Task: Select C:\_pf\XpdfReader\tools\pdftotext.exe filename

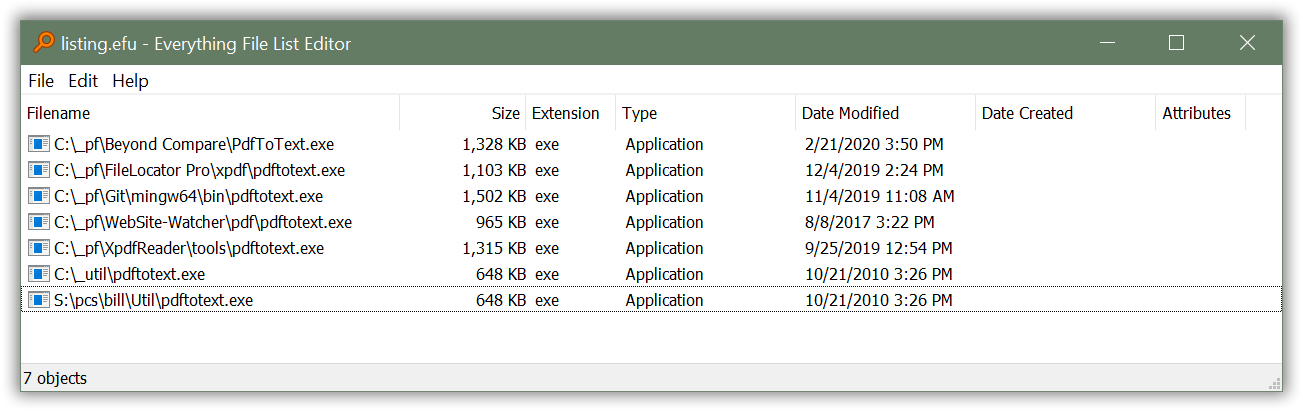Action: pyautogui.click(x=189, y=248)
